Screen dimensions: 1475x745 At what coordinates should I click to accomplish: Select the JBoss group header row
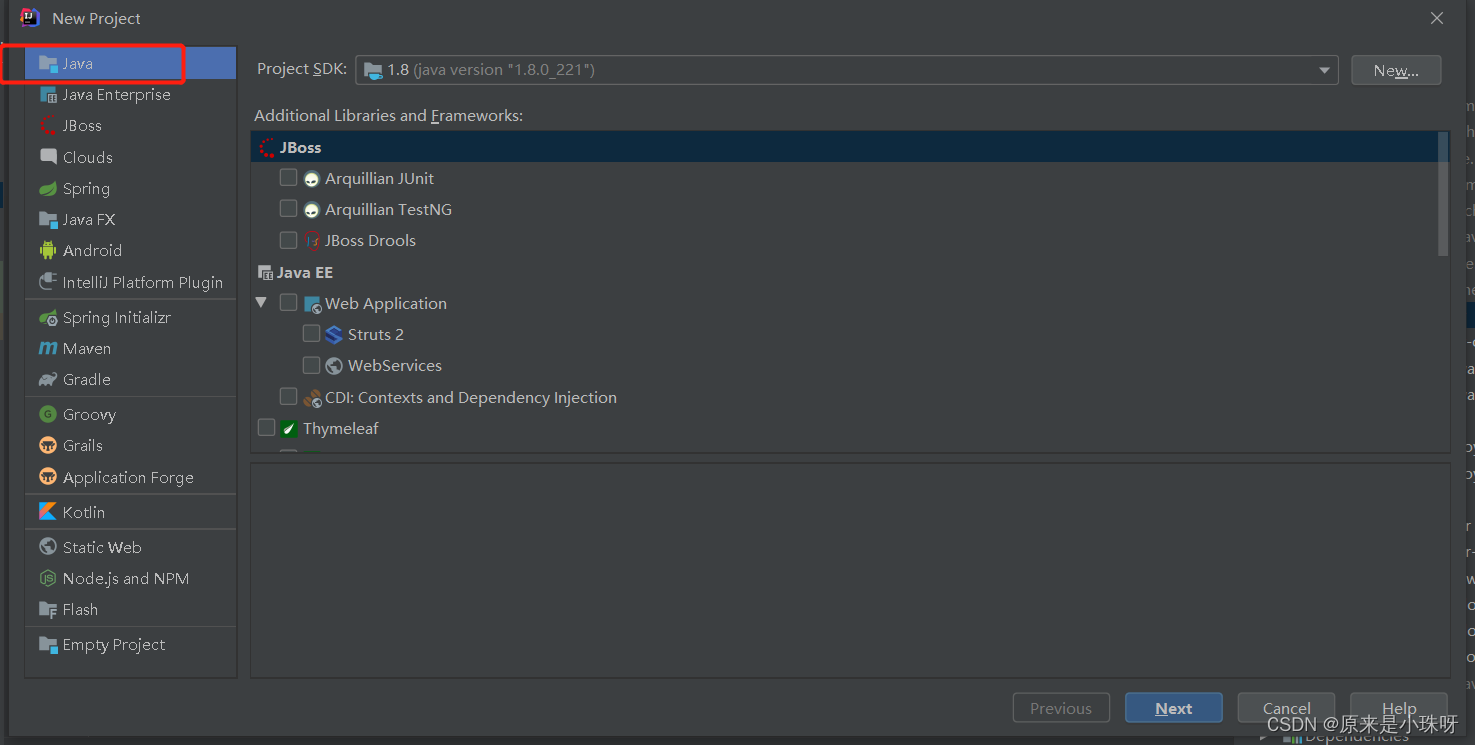tap(844, 147)
